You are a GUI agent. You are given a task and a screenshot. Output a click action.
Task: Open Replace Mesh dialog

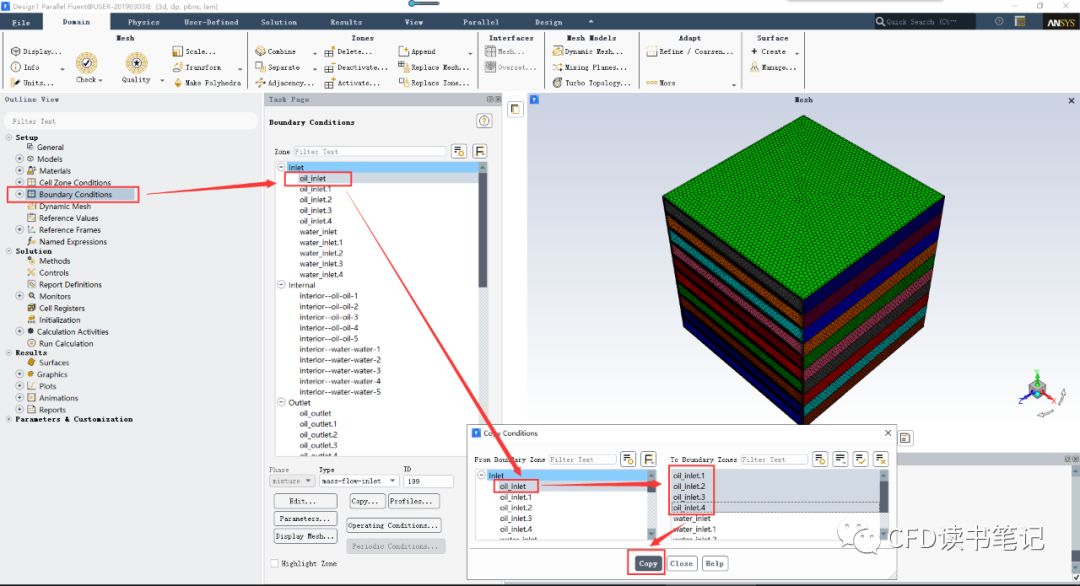tap(434, 67)
